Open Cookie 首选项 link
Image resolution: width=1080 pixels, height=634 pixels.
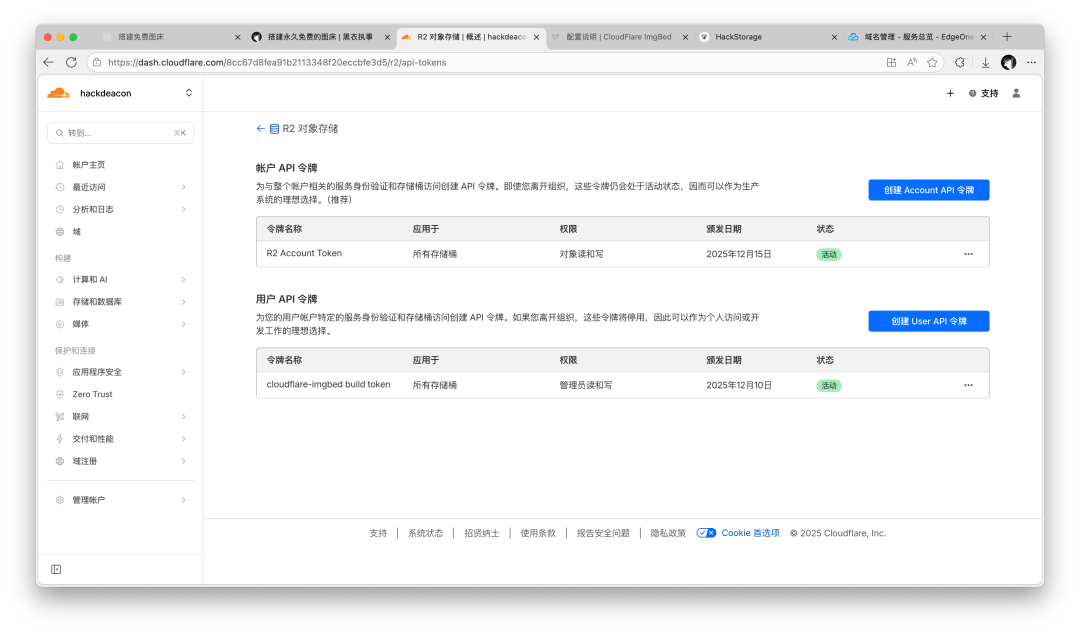750,533
